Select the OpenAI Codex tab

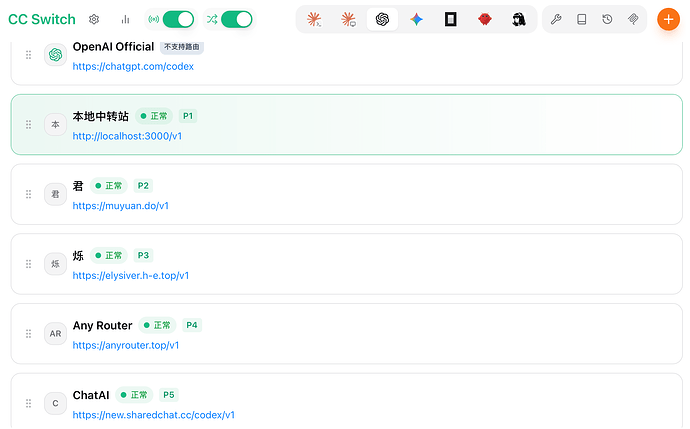click(382, 19)
